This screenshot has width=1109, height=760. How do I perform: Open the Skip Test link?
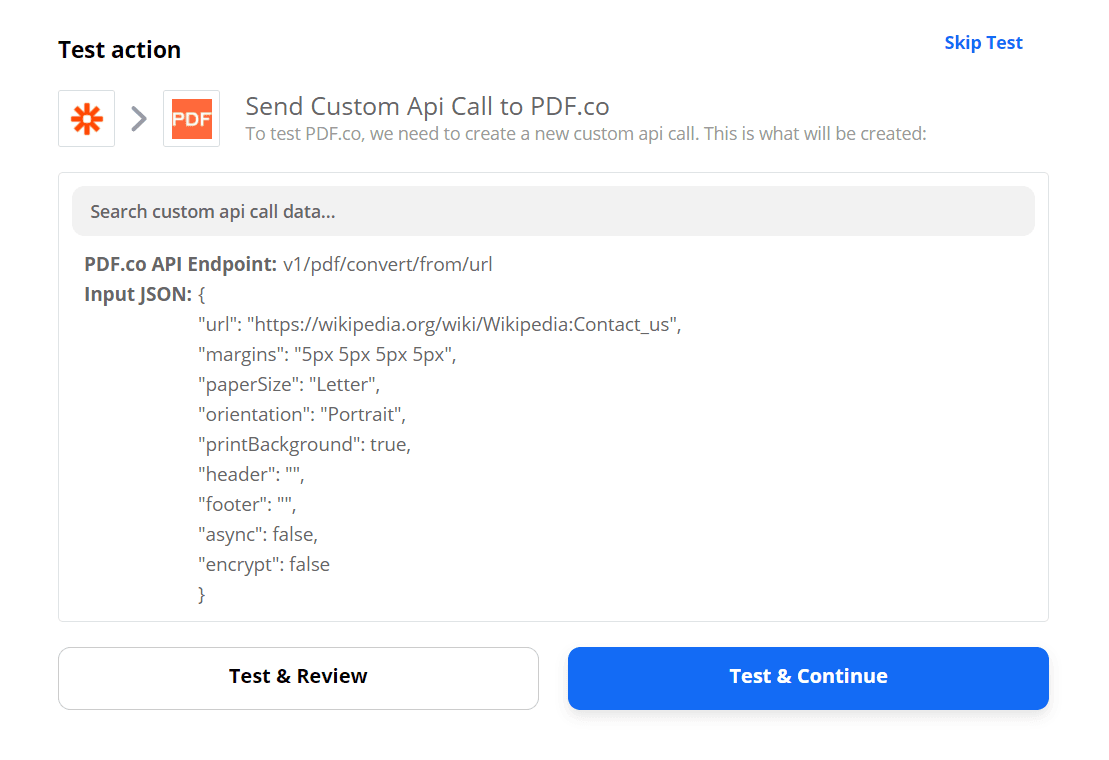[983, 42]
